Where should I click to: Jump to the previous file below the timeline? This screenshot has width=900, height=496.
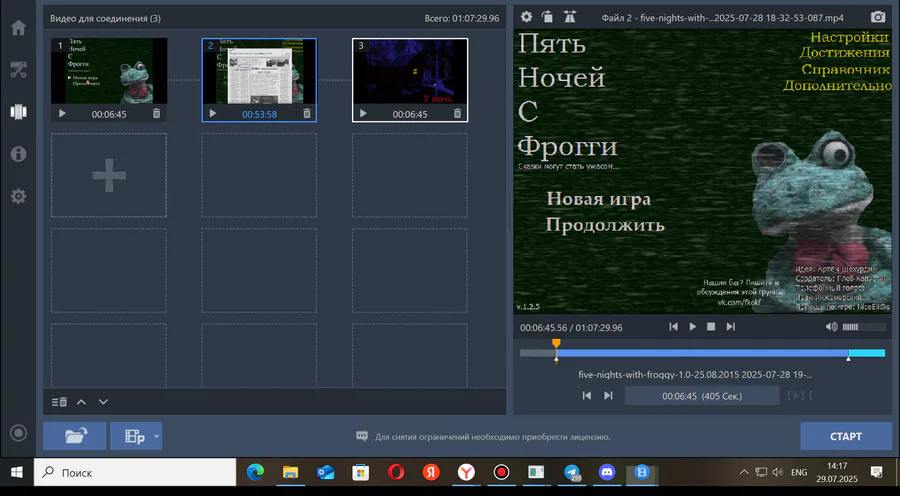point(587,396)
